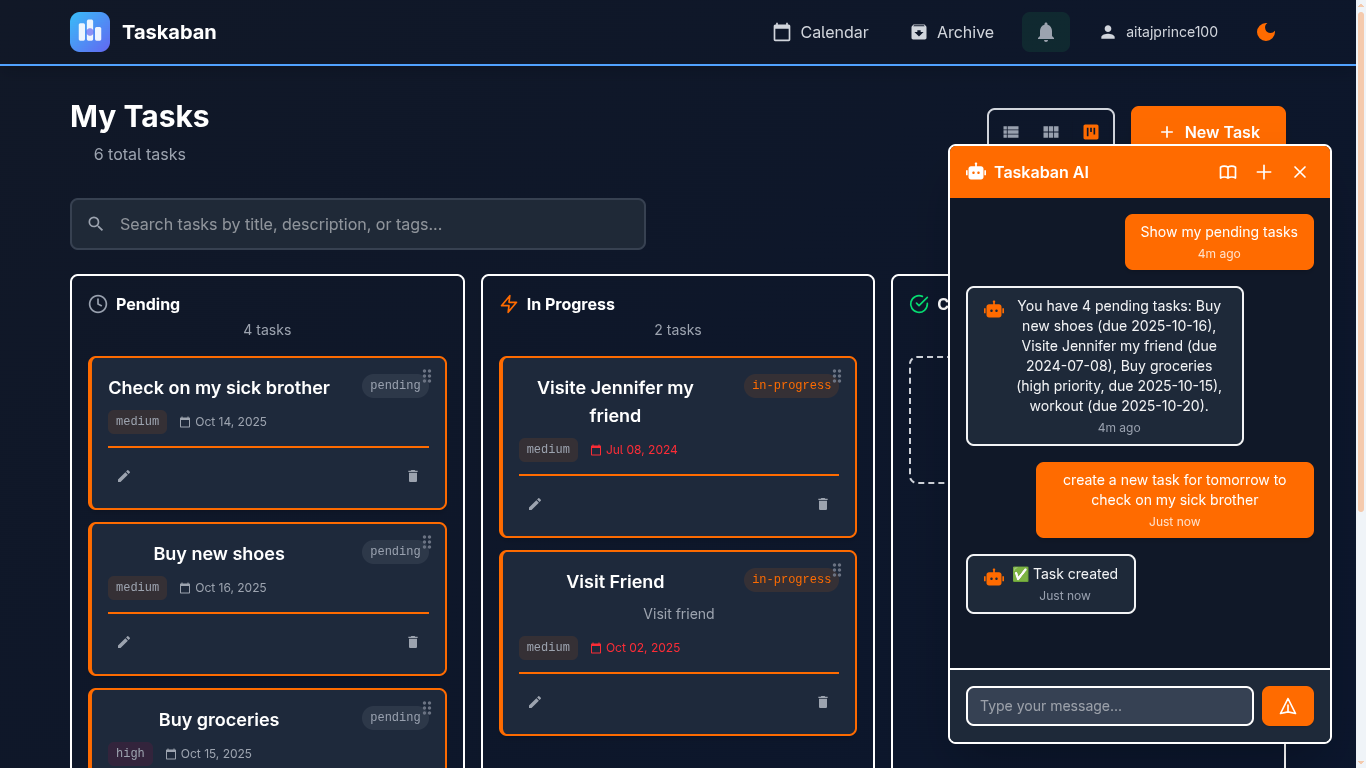1366x768 pixels.
Task: Click the drag handle on Visit Friend card
Action: 837,570
